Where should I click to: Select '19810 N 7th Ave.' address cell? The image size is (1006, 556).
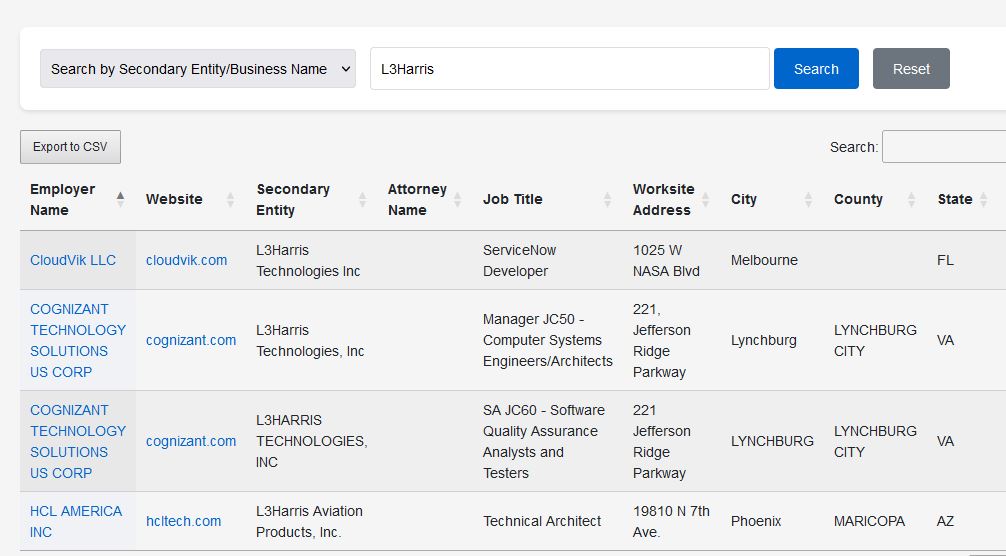pyautogui.click(x=671, y=521)
